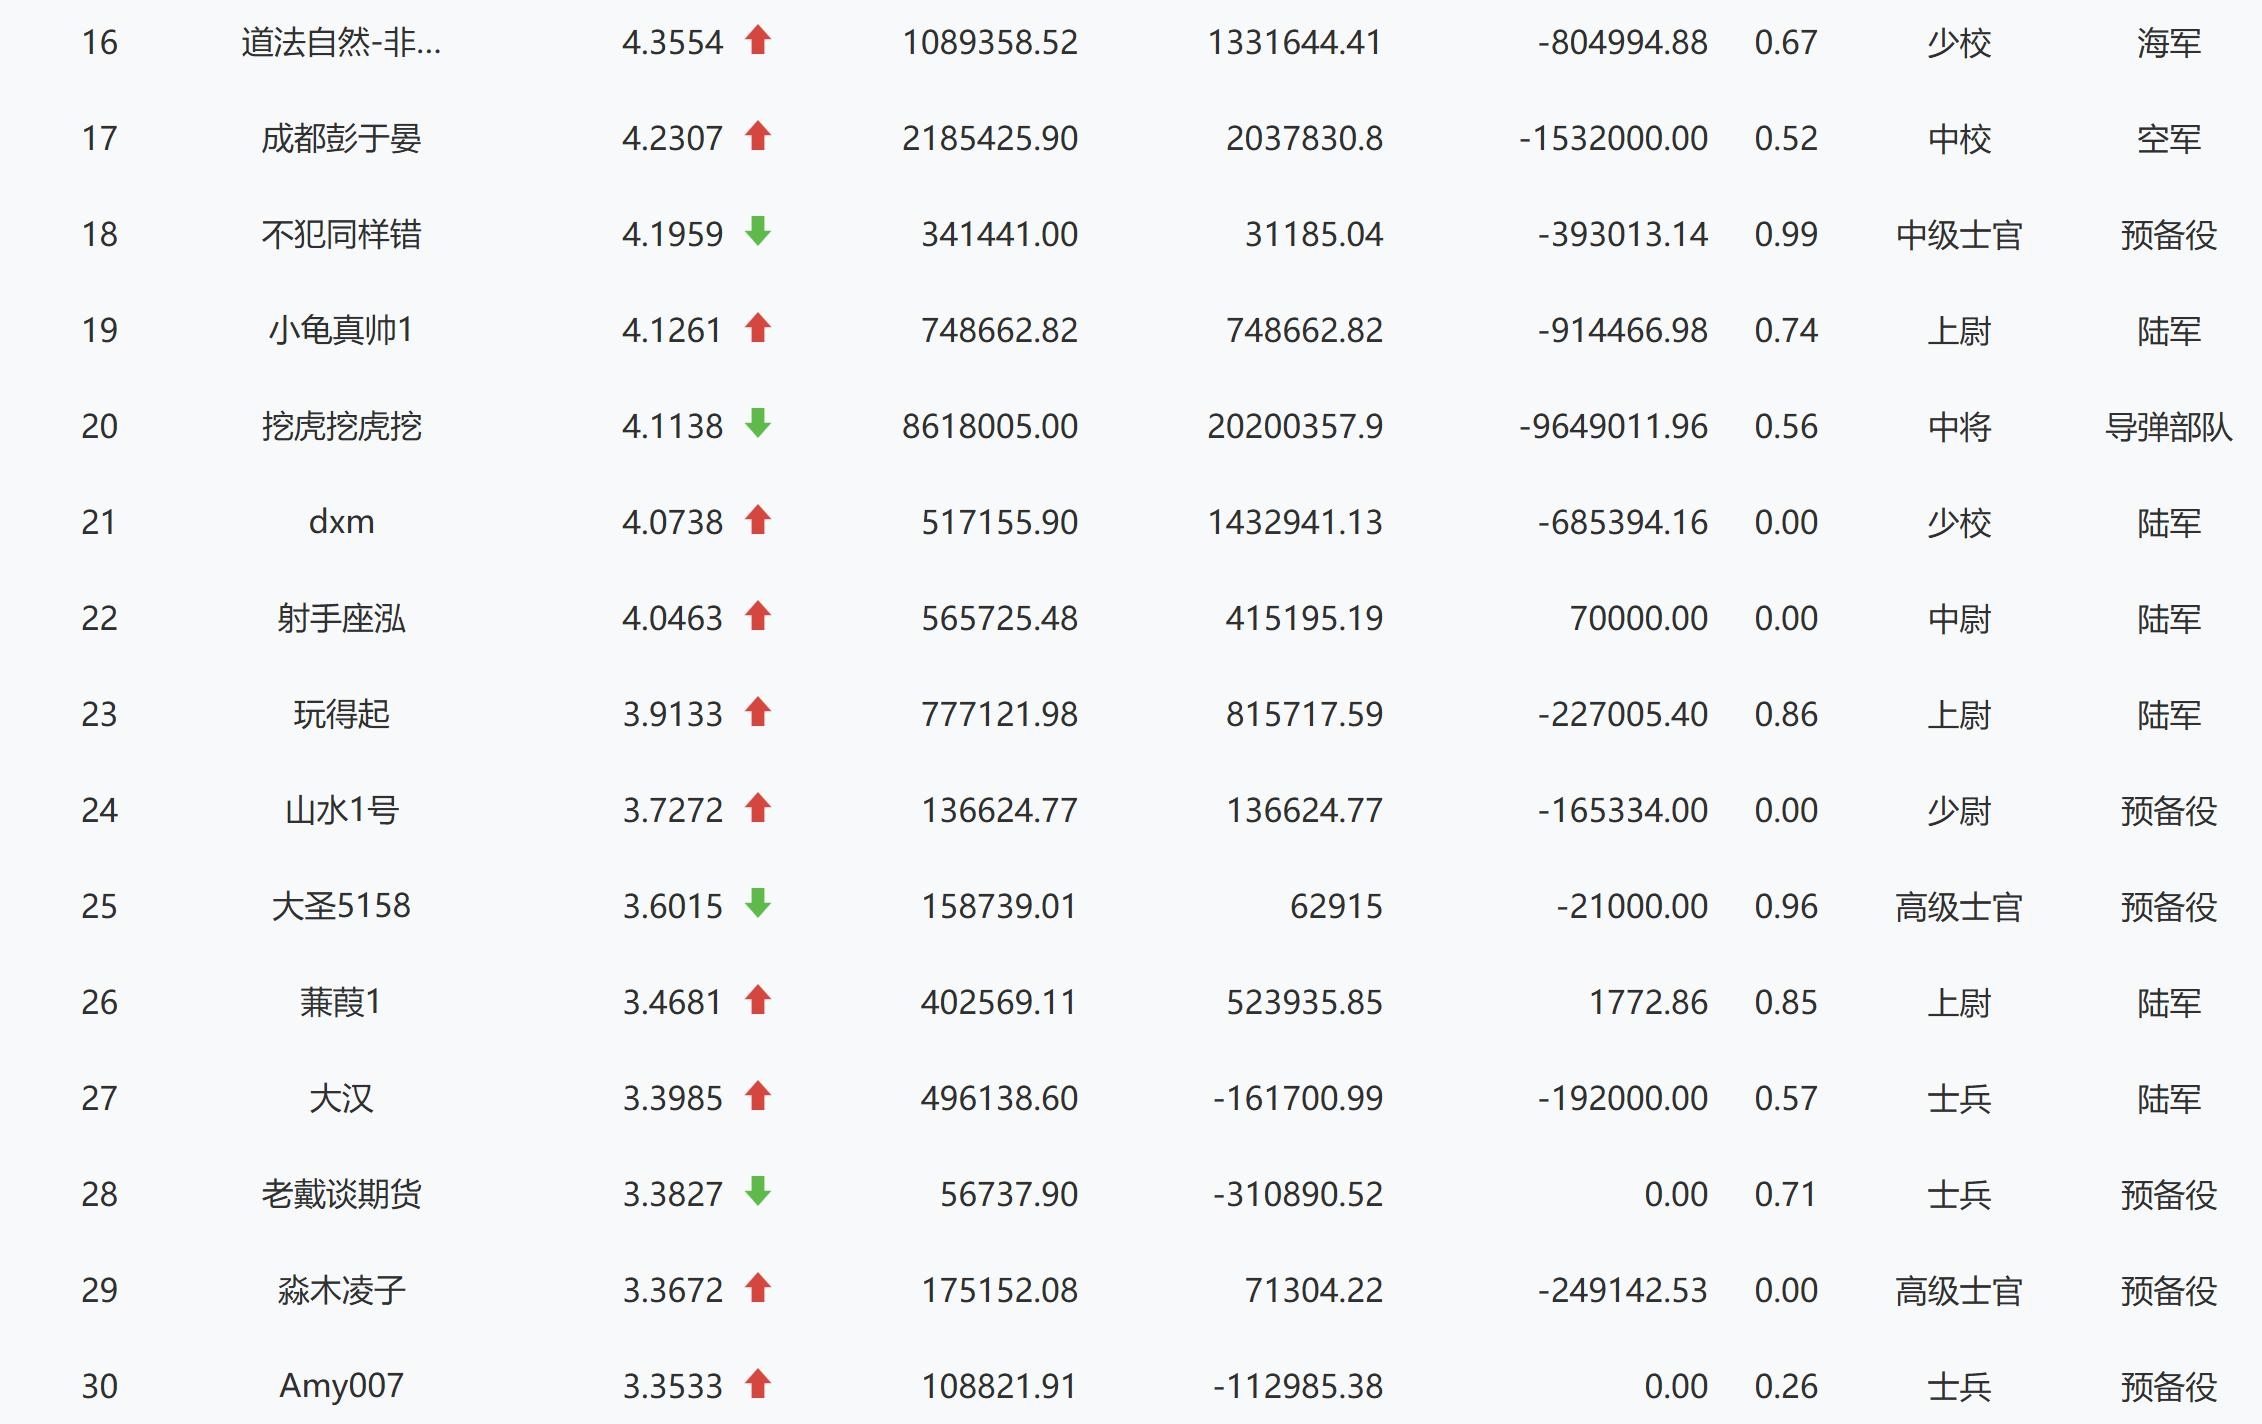Viewport: 2262px width, 1424px height.
Task: Click 海军 label in row 16
Action: click(2168, 43)
